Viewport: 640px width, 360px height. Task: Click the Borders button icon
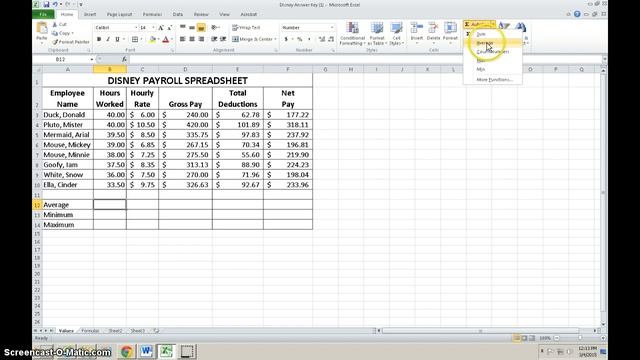pyautogui.click(x=135, y=39)
